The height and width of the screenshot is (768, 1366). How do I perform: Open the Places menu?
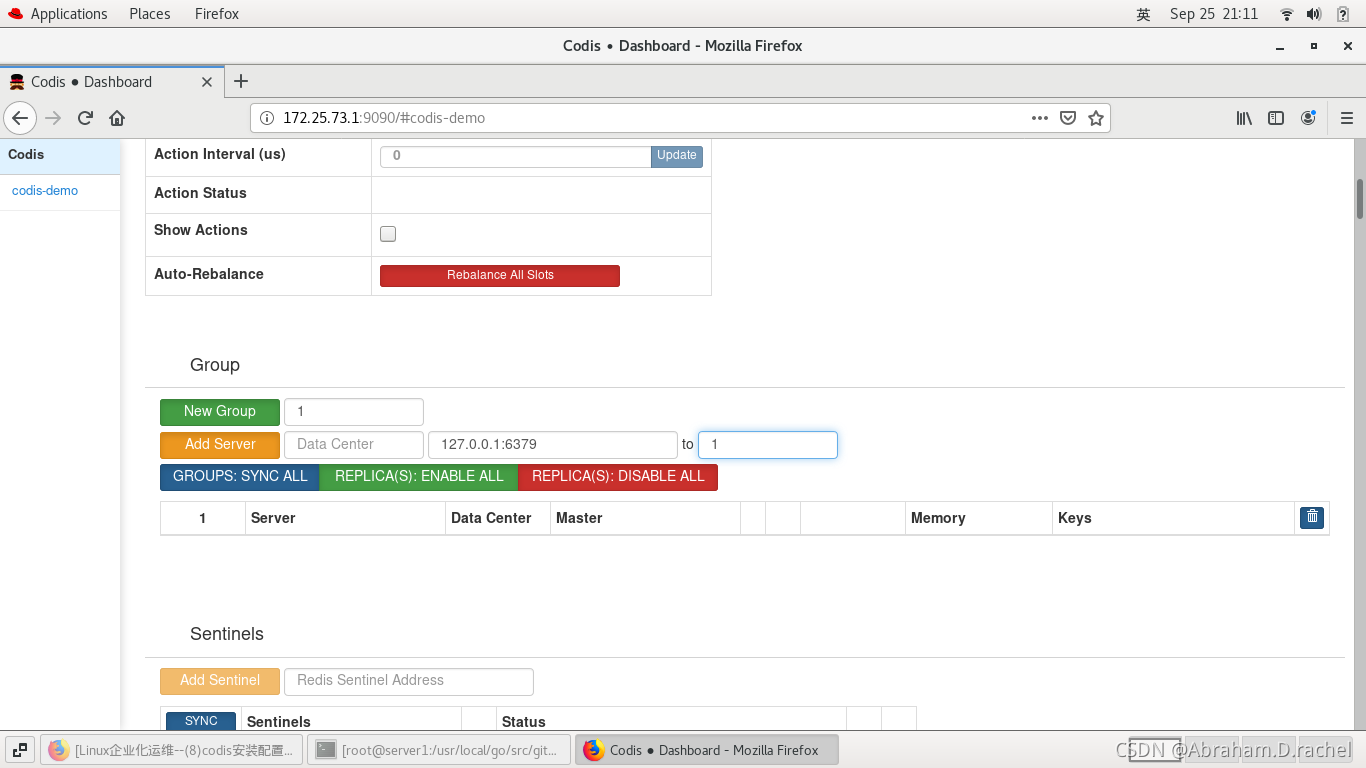(150, 14)
